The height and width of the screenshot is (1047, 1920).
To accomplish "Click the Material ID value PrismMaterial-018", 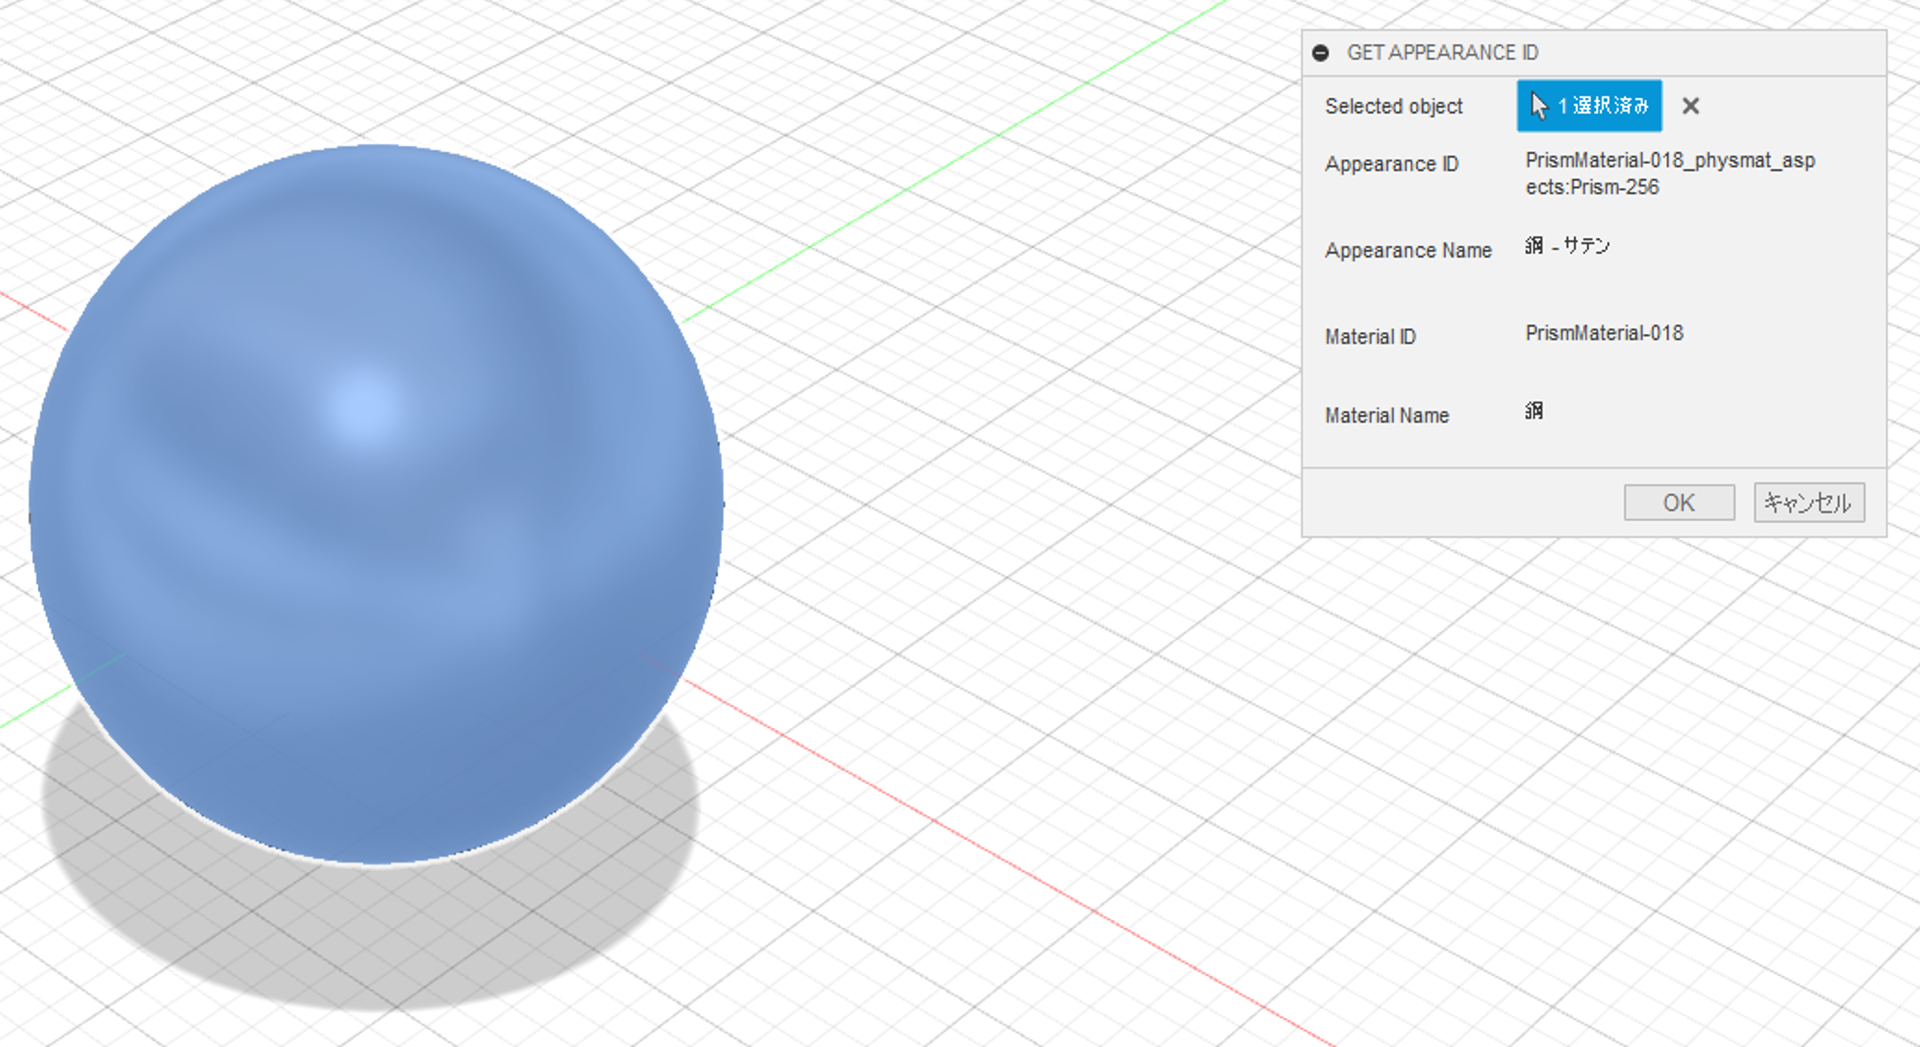I will point(1604,333).
